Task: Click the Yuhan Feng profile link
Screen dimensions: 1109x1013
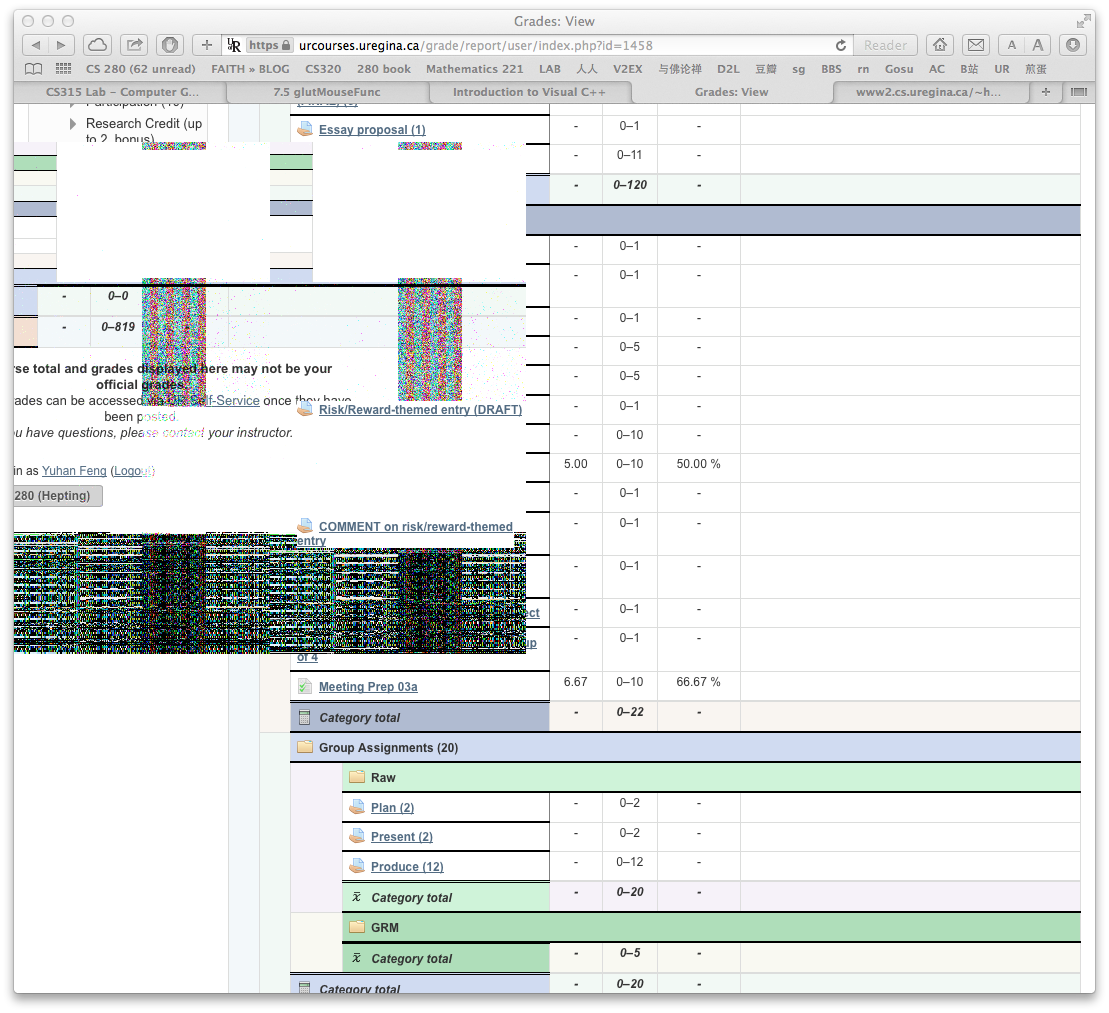Action: point(74,470)
